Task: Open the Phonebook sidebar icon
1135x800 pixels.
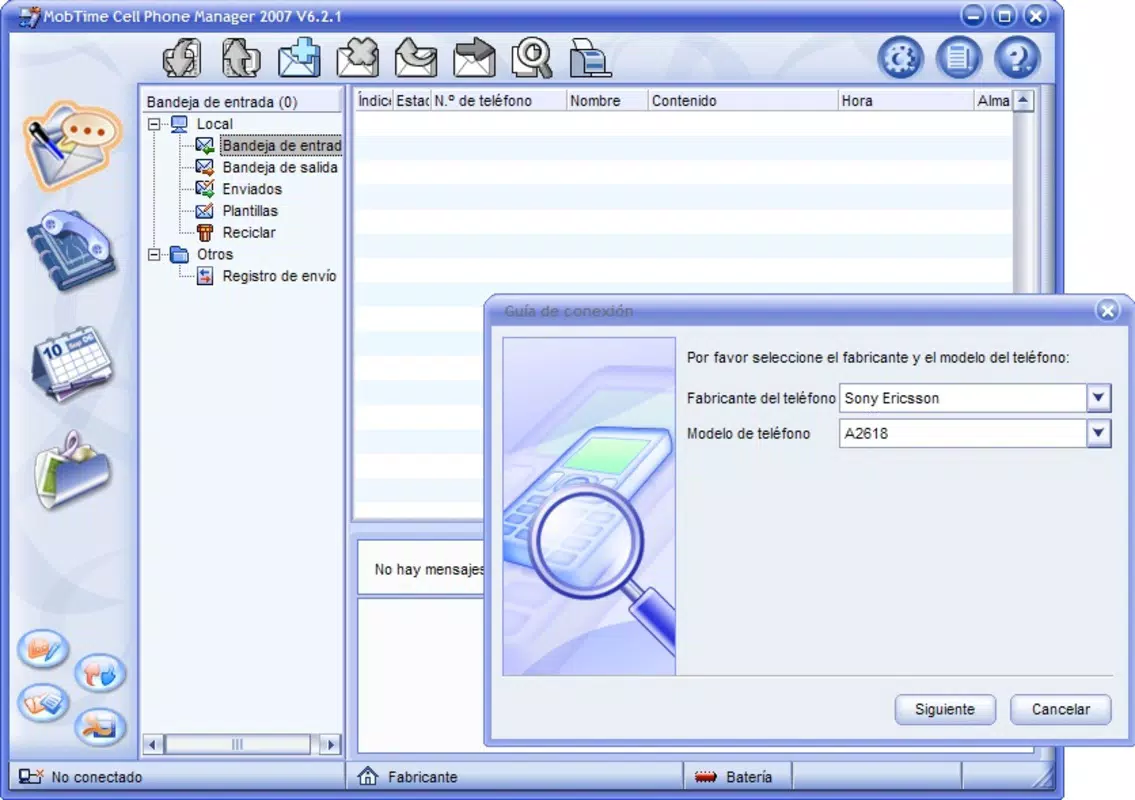Action: [71, 250]
